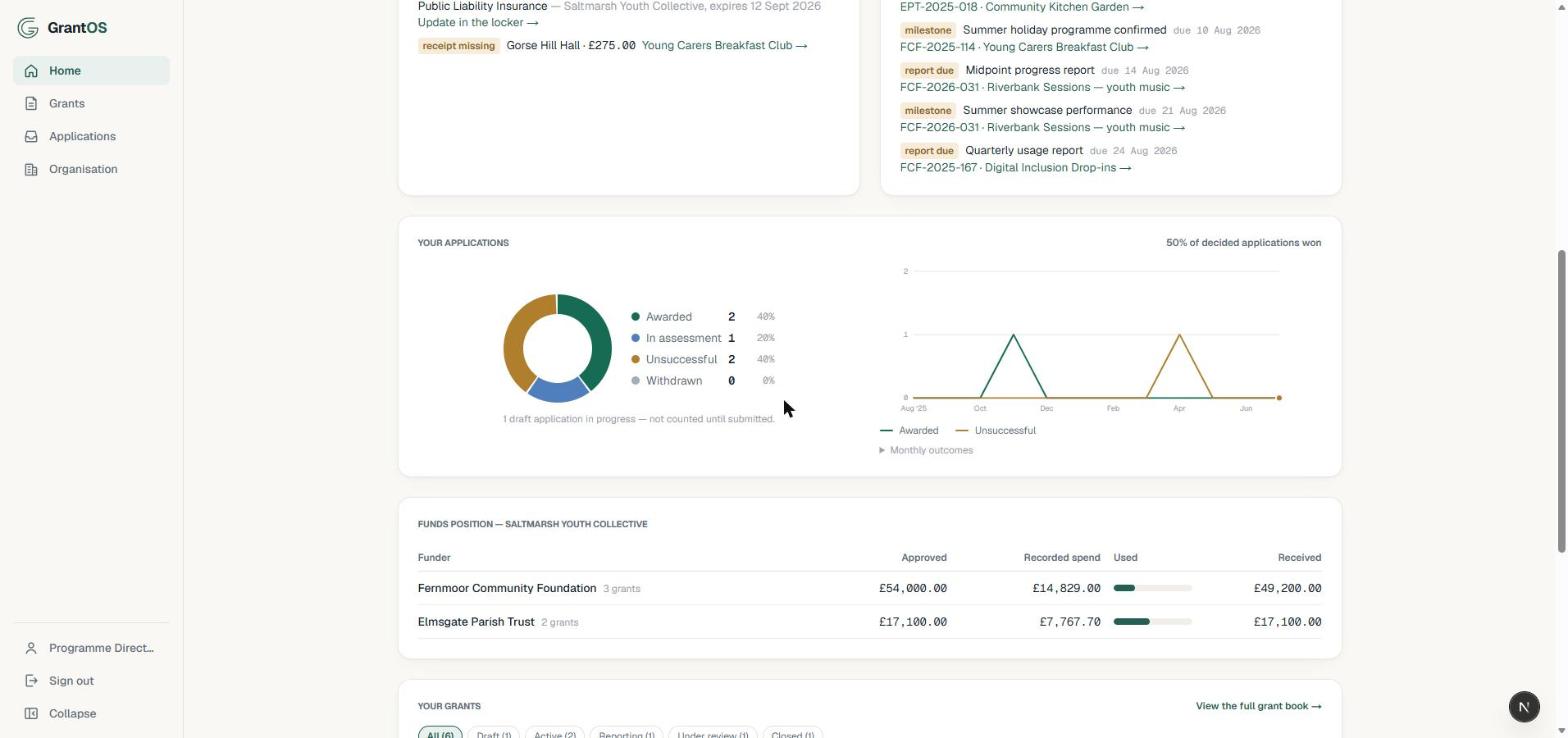Click the Awarded peak on the line chart

point(1013,335)
